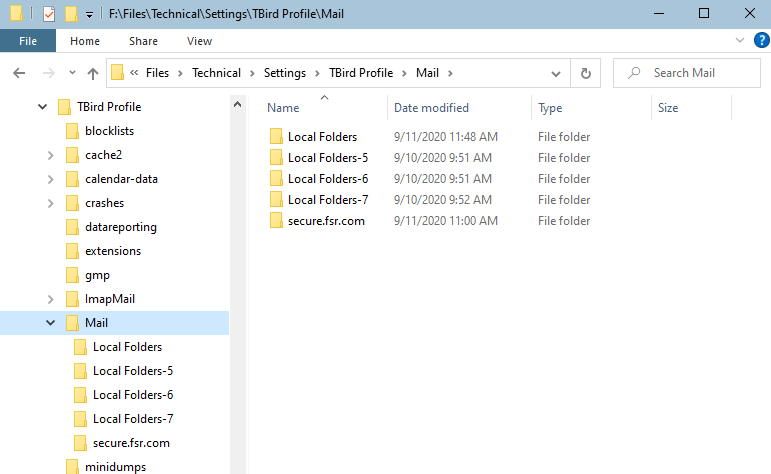
Task: Select gmp in the navigation tree
Action: [97, 275]
